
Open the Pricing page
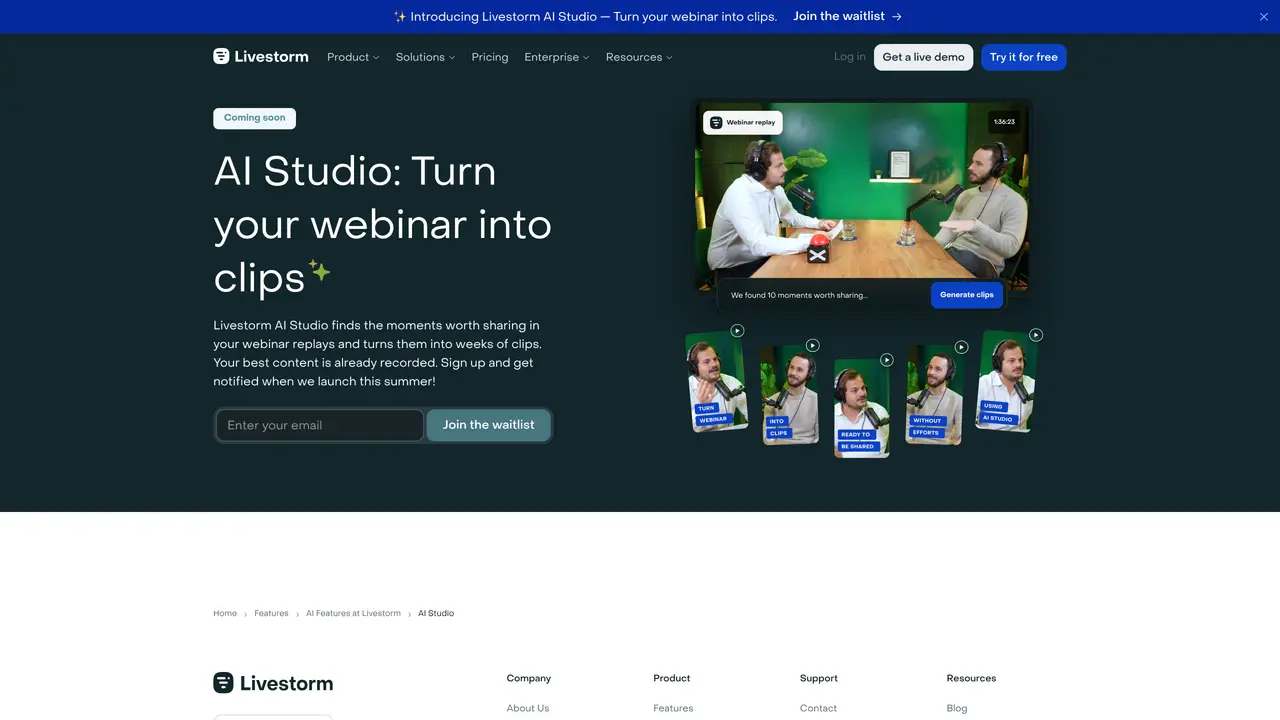490,57
